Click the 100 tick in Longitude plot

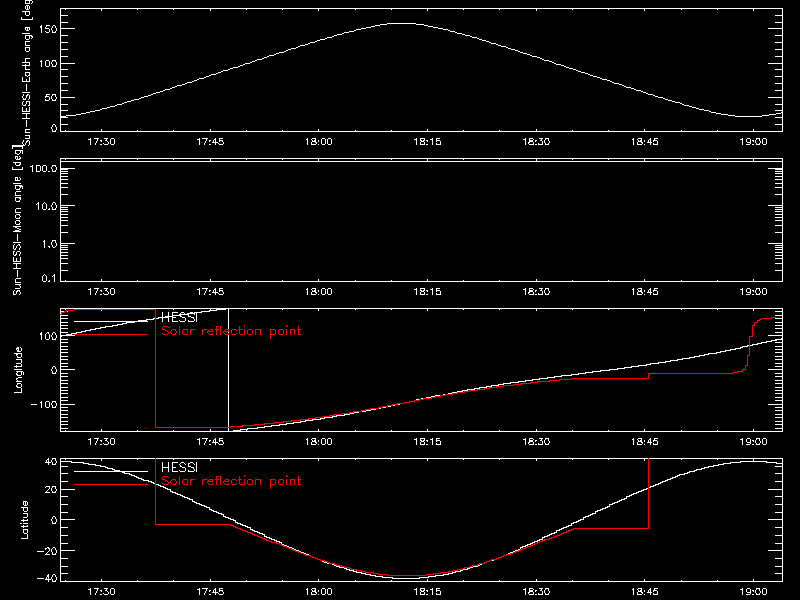tap(47, 336)
